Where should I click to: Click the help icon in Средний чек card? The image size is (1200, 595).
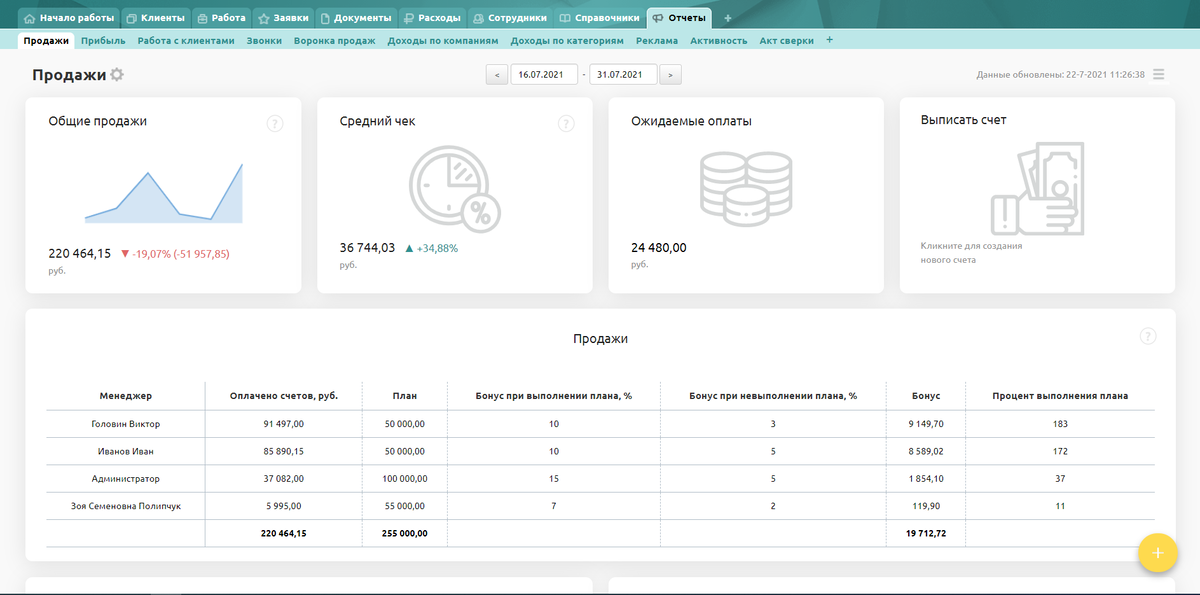click(x=566, y=124)
